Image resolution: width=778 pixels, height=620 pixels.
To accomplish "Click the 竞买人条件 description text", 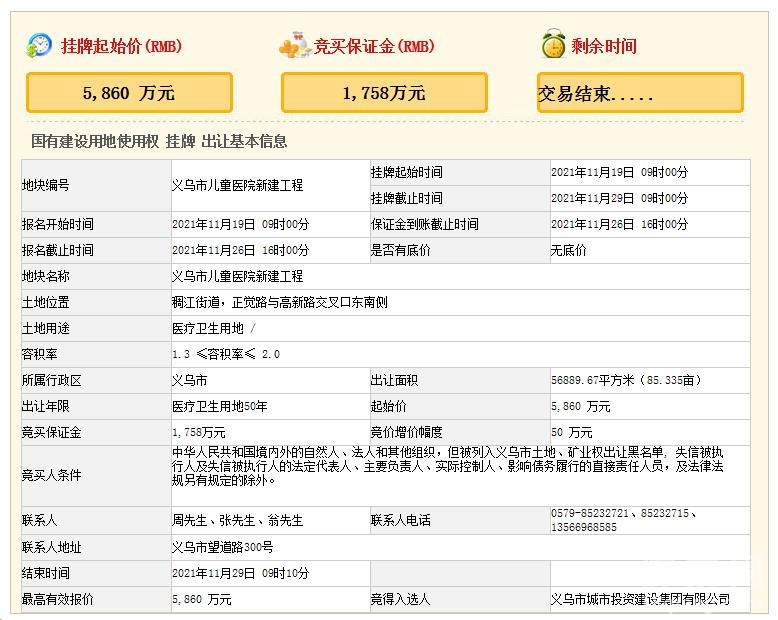I will pos(446,466).
